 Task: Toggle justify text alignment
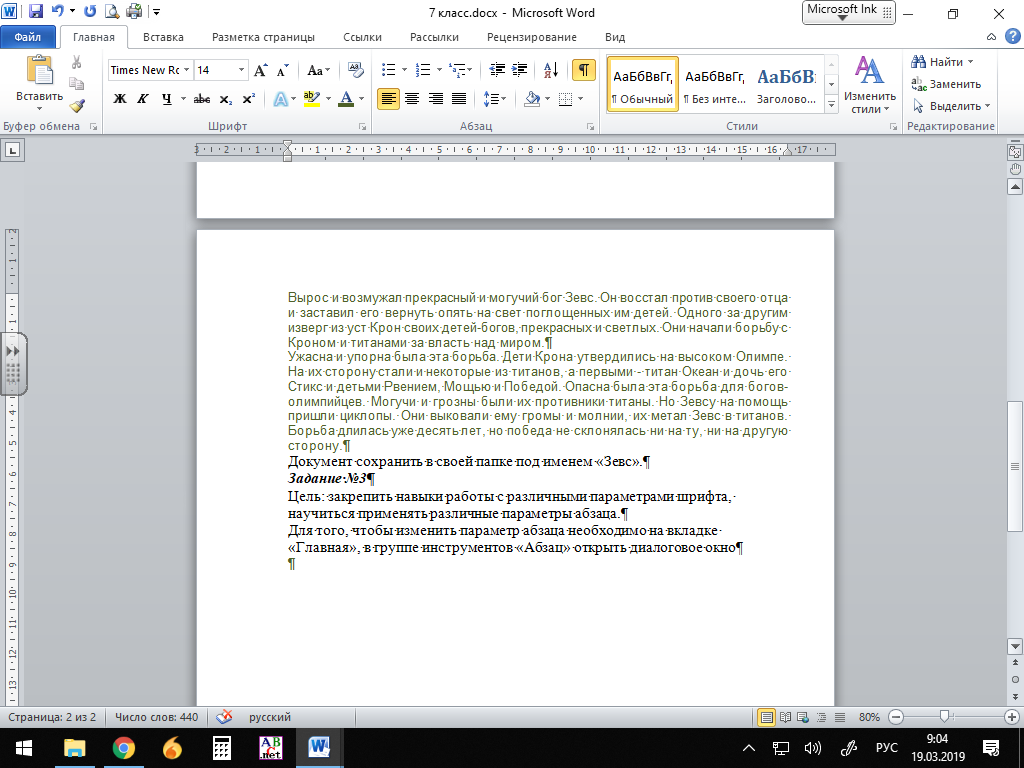(459, 99)
